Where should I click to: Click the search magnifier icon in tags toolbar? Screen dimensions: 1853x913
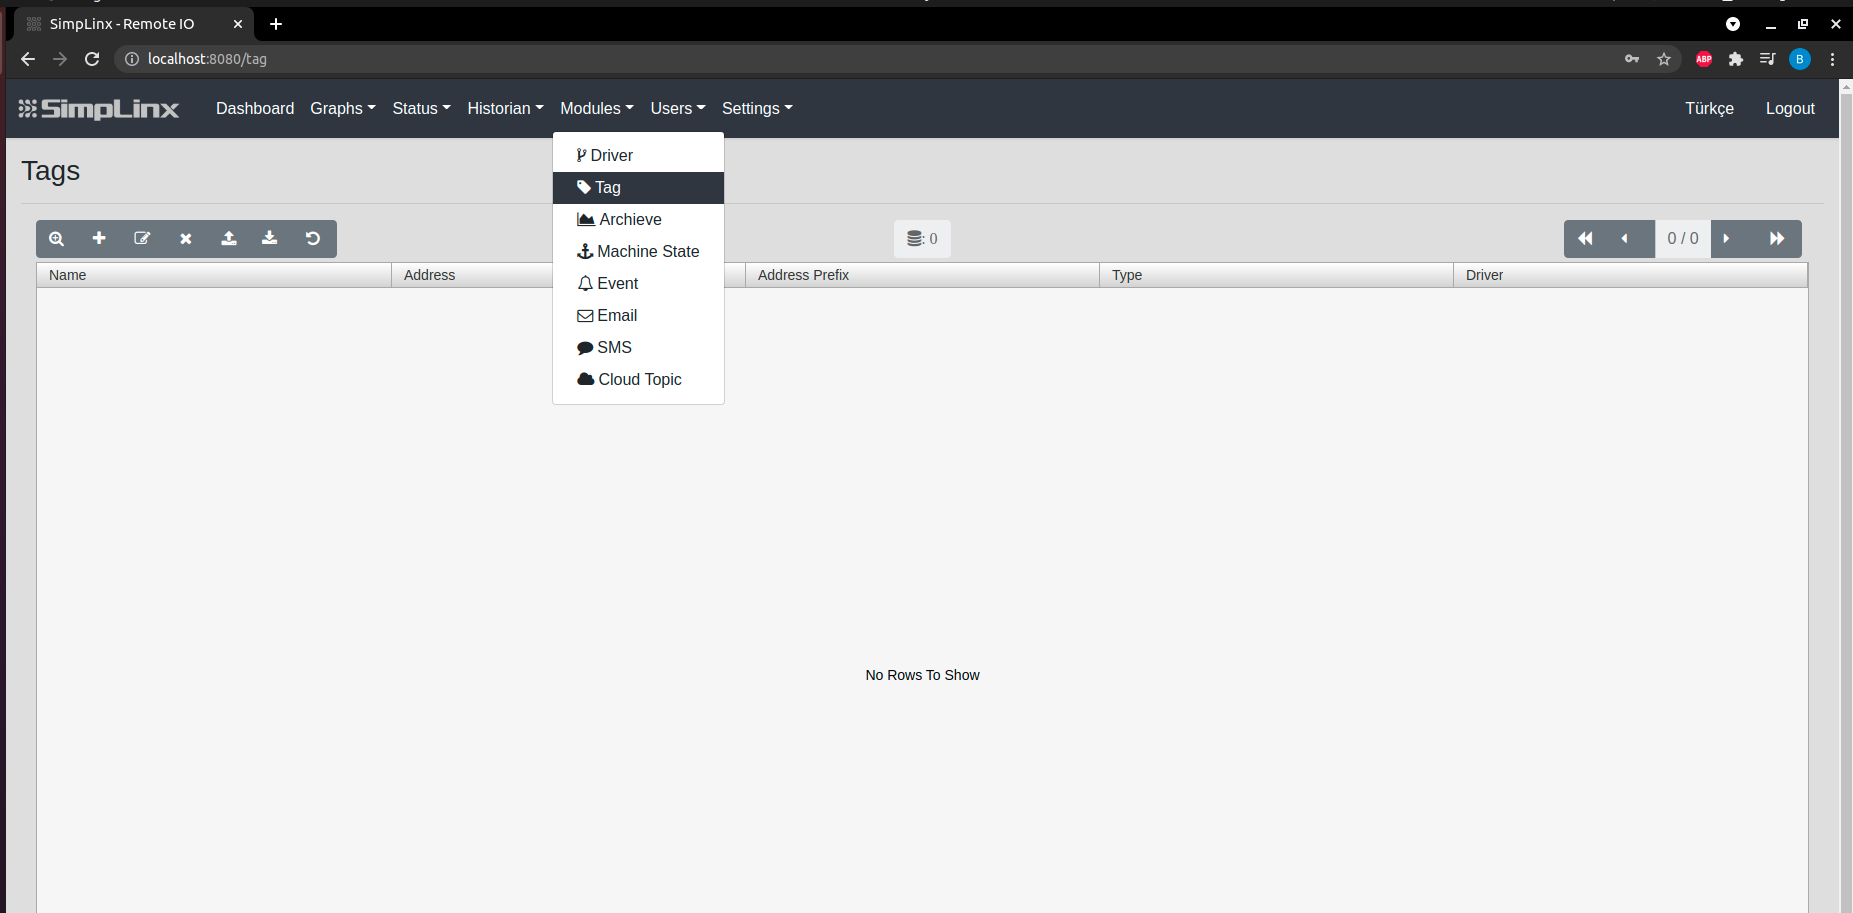[57, 239]
